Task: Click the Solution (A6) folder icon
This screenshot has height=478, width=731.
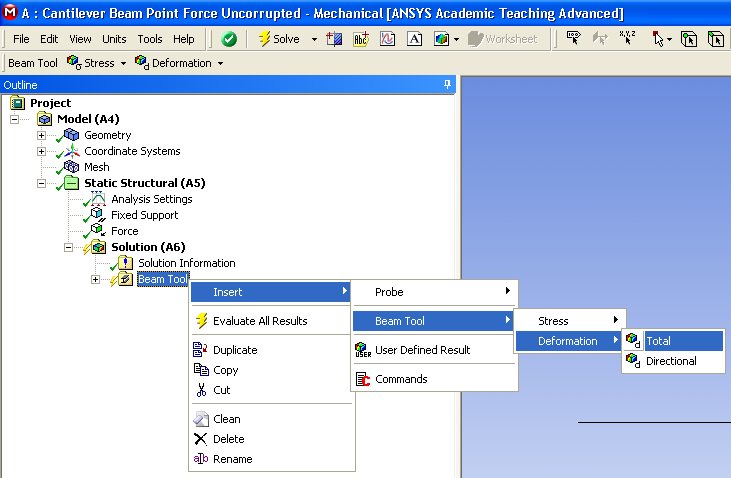Action: (x=98, y=247)
